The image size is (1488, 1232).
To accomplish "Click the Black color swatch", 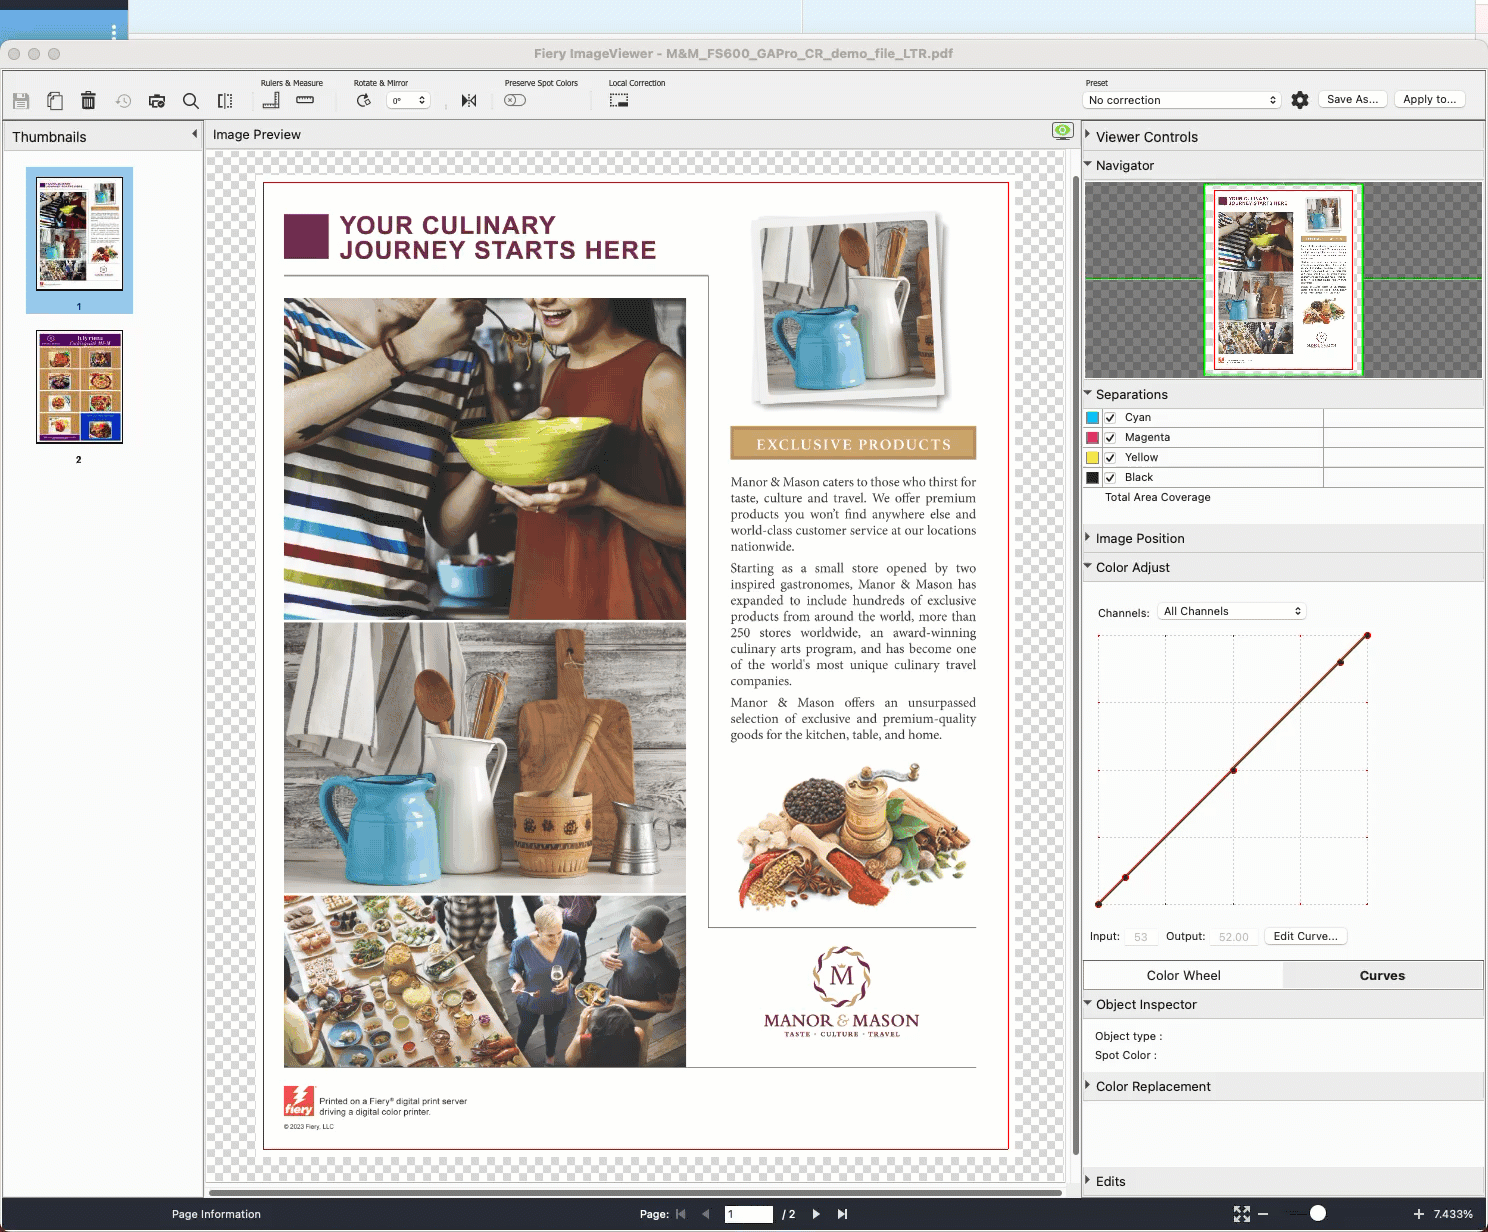I will [1093, 478].
